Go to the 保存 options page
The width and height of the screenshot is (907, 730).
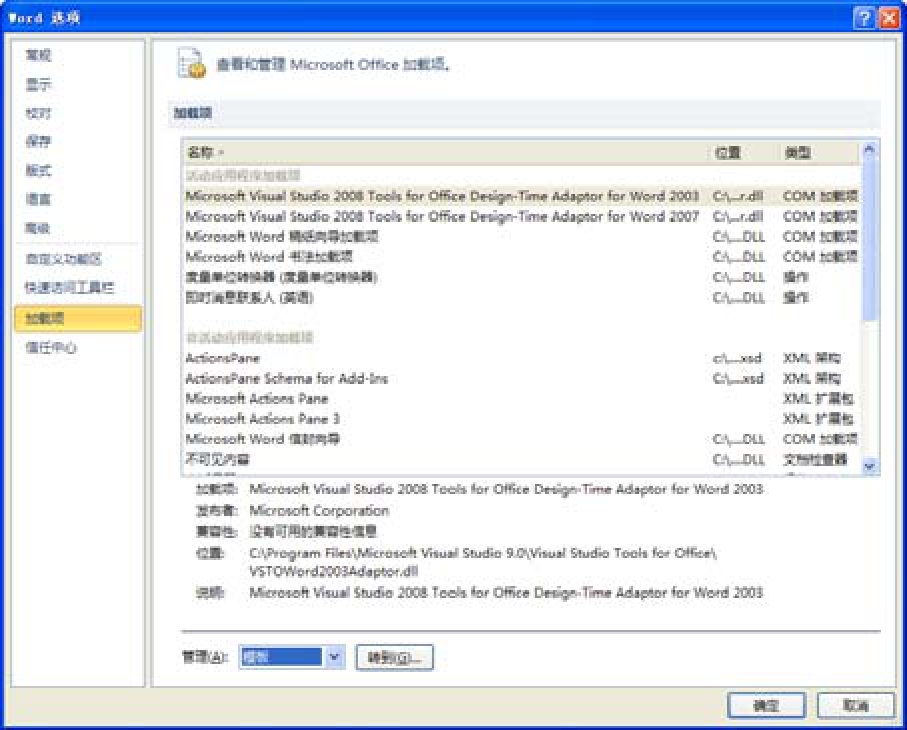[x=39, y=141]
